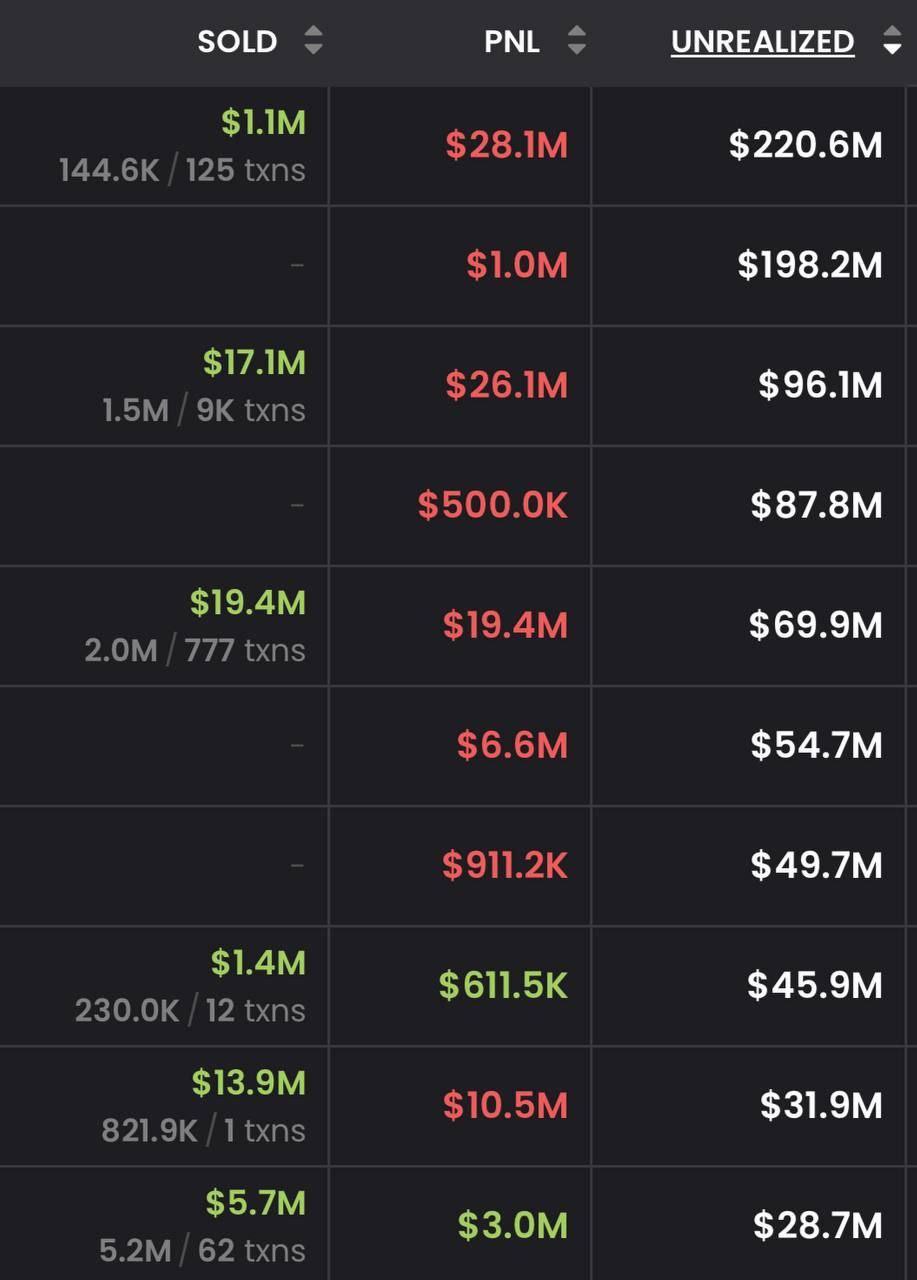
Task: Select the $19.4M PNL cell
Action: click(505, 626)
